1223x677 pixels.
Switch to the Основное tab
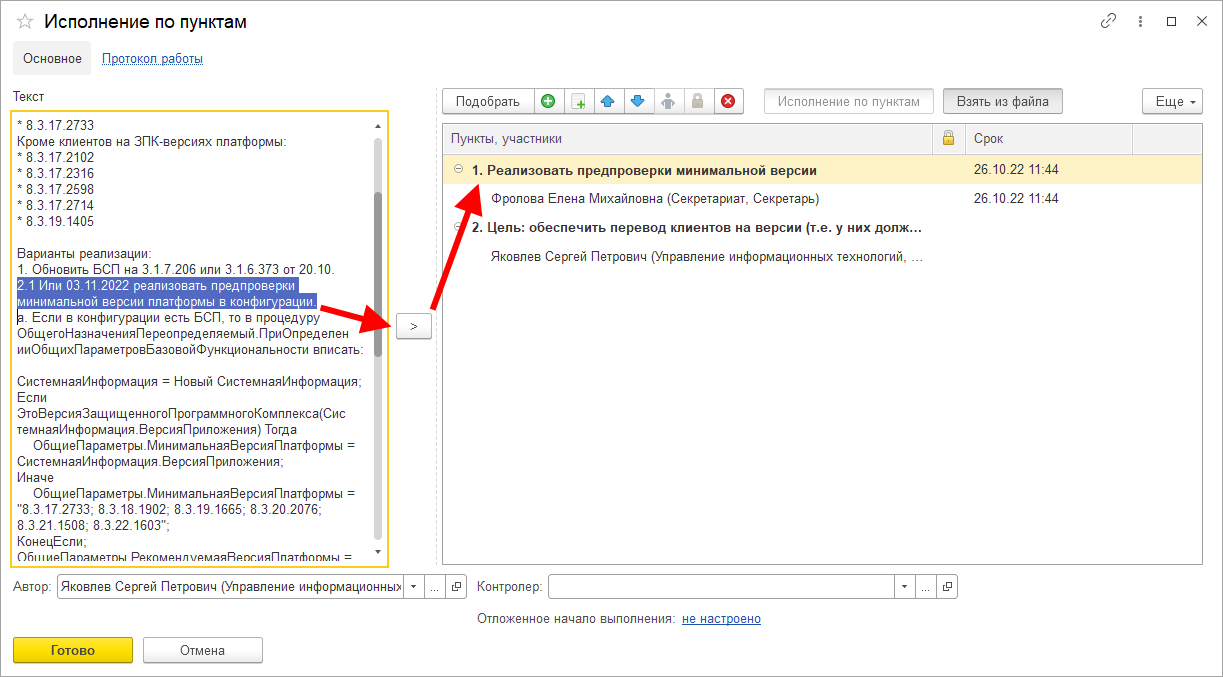(52, 59)
